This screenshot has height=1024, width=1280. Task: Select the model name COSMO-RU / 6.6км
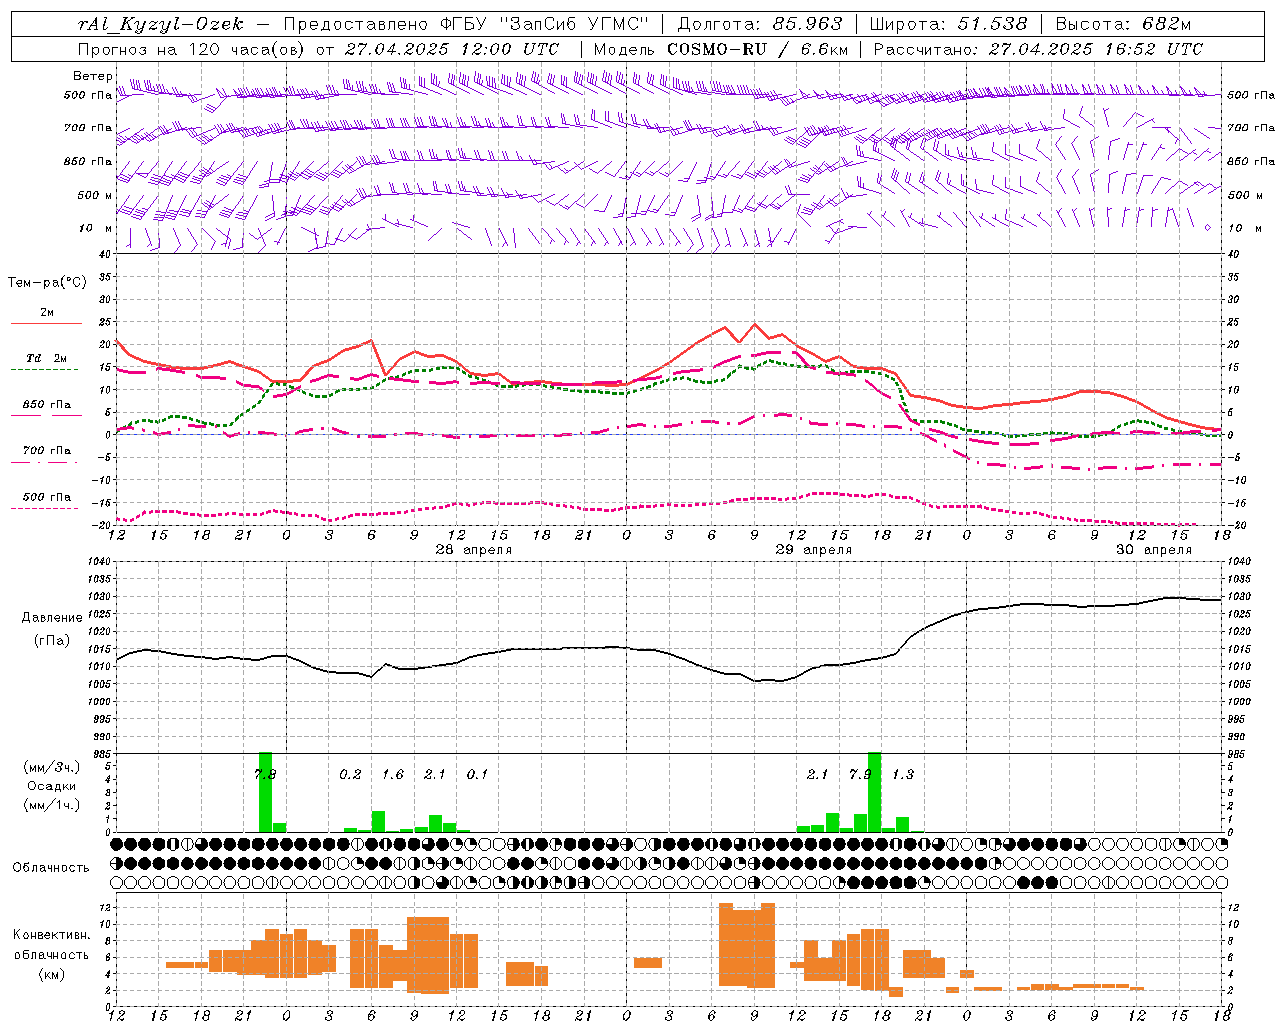pos(758,48)
